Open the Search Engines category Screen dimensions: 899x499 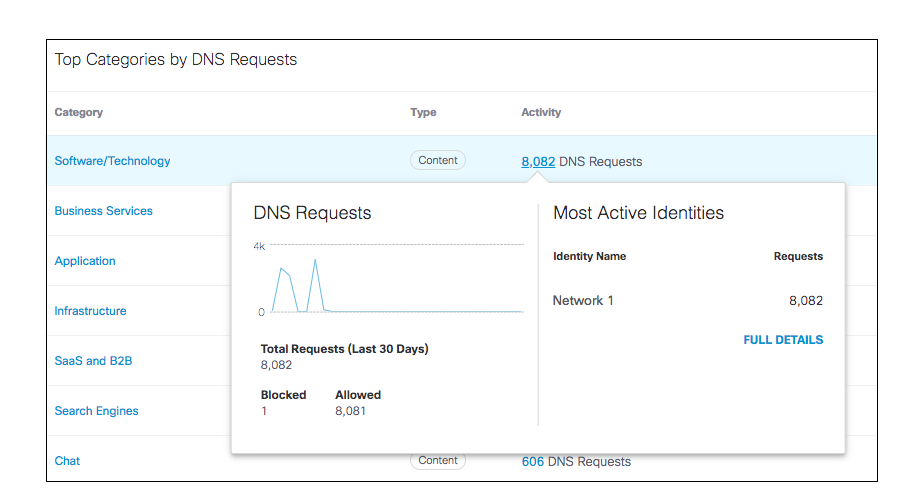[96, 411]
